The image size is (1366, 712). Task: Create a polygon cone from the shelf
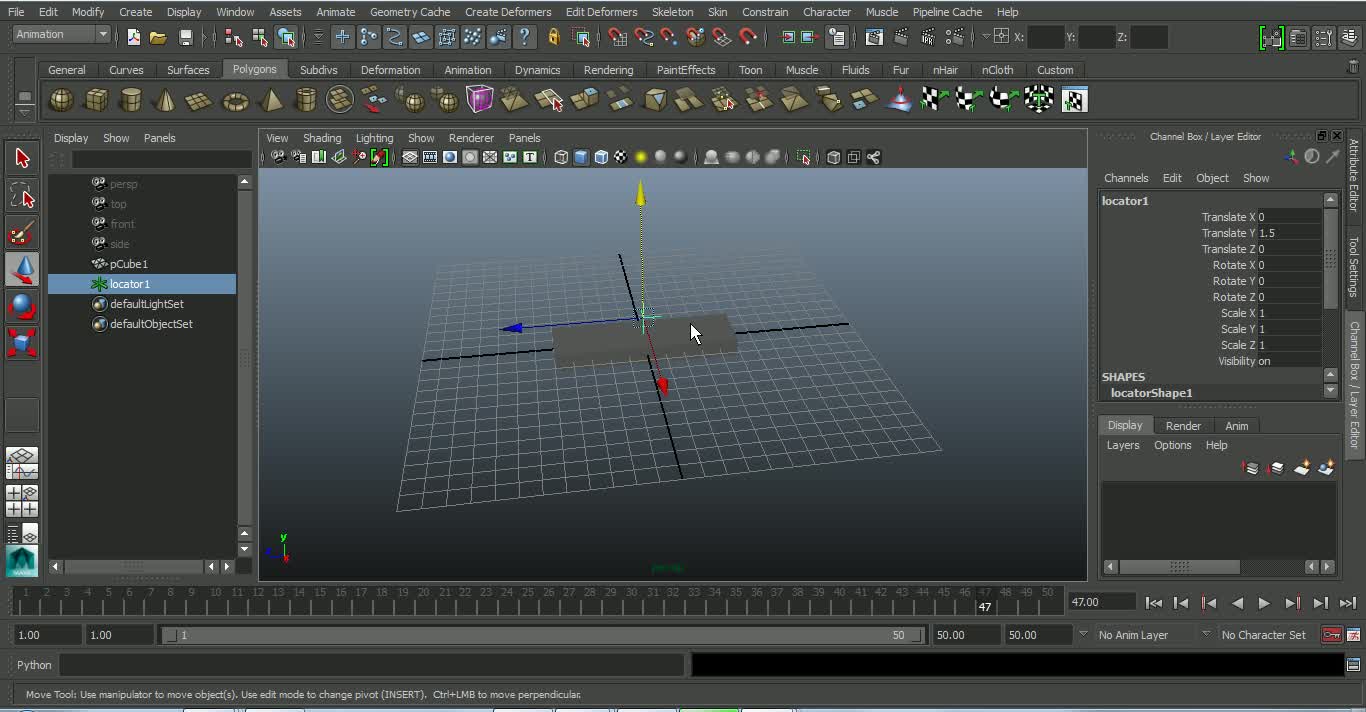tap(166, 100)
